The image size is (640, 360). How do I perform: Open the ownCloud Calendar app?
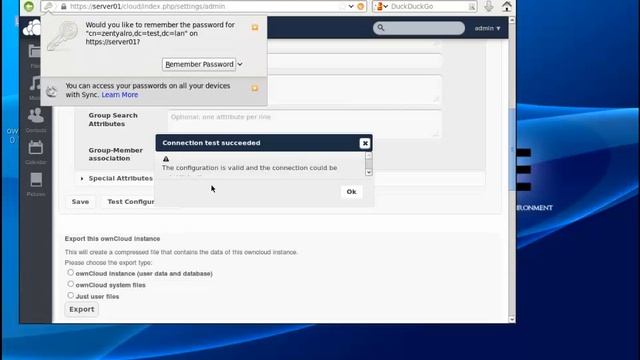coord(36,152)
